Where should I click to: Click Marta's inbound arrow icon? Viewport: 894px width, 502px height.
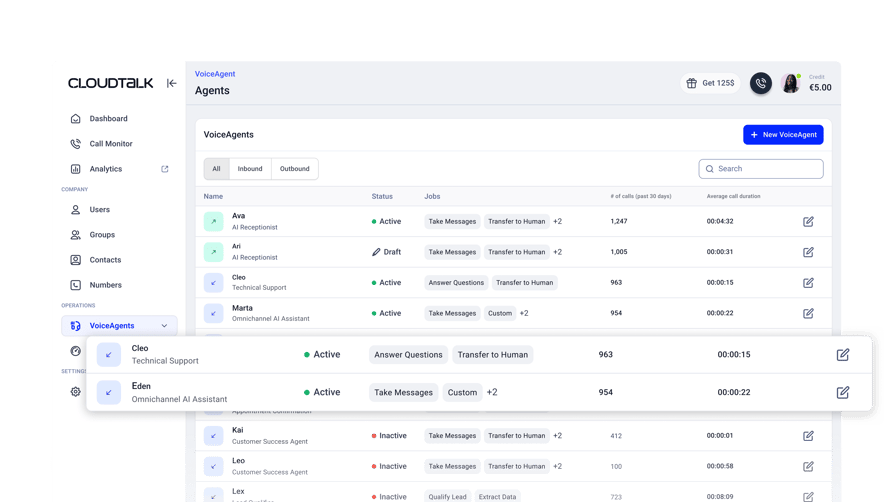click(x=213, y=313)
